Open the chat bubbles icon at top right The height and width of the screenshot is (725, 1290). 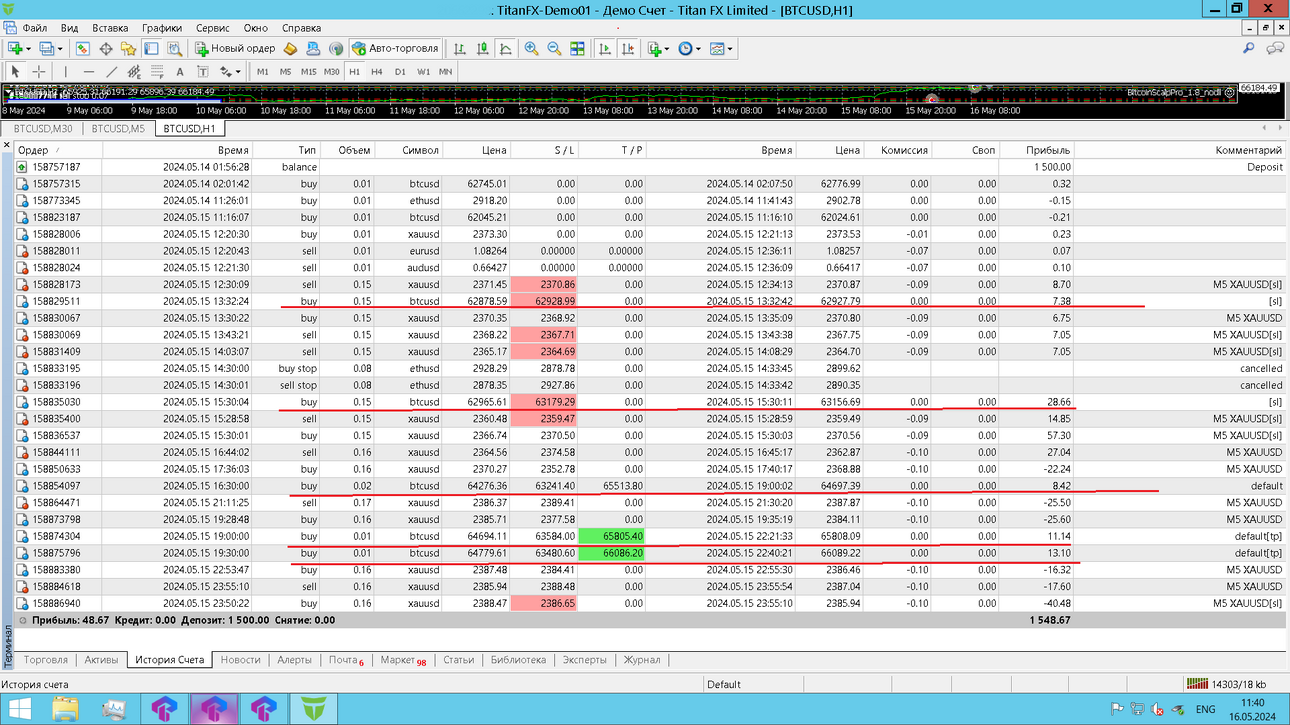[x=1275, y=48]
